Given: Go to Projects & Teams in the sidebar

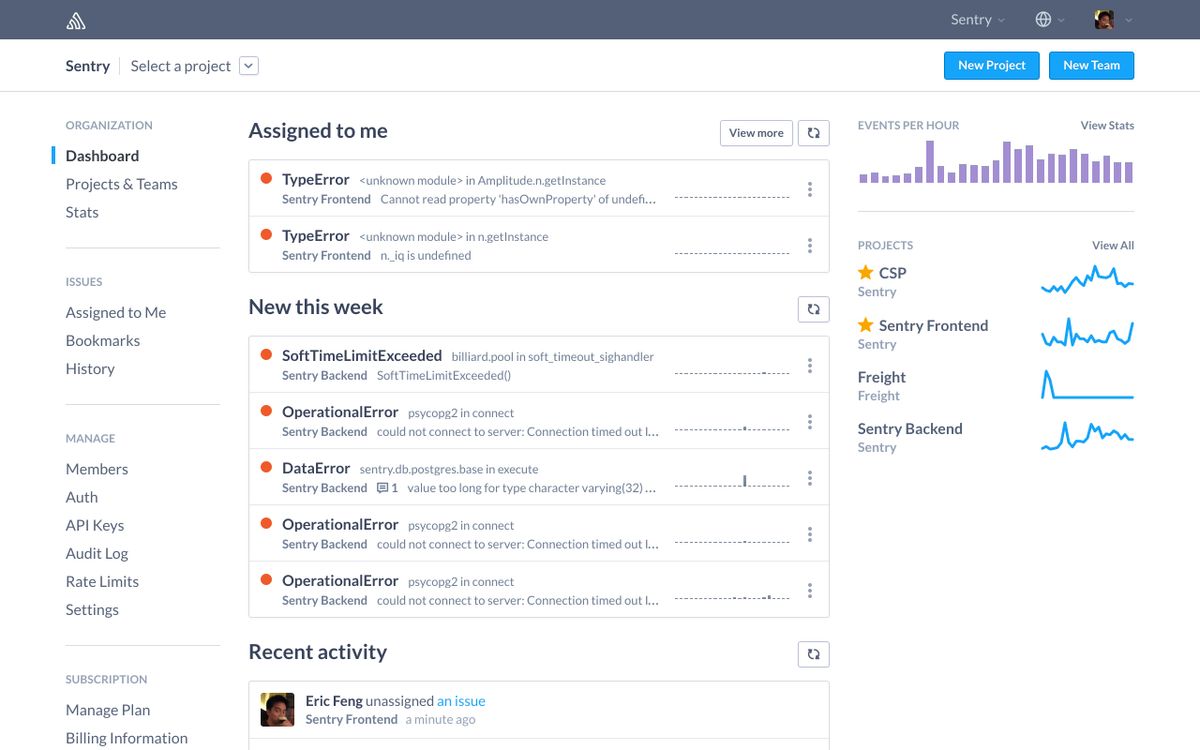Looking at the screenshot, I should click(121, 184).
